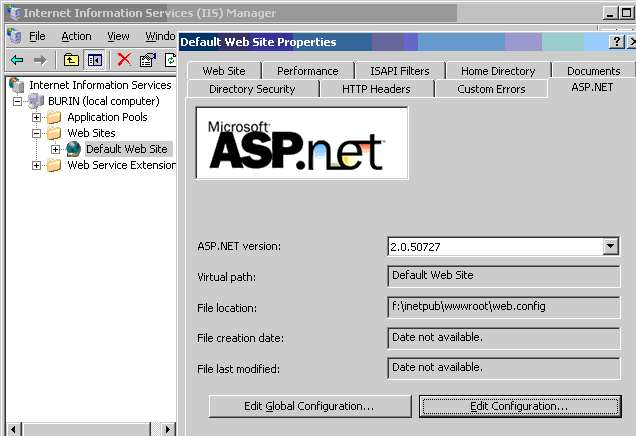
Task: Select Internet Information Services tree label
Action: click(x=100, y=85)
